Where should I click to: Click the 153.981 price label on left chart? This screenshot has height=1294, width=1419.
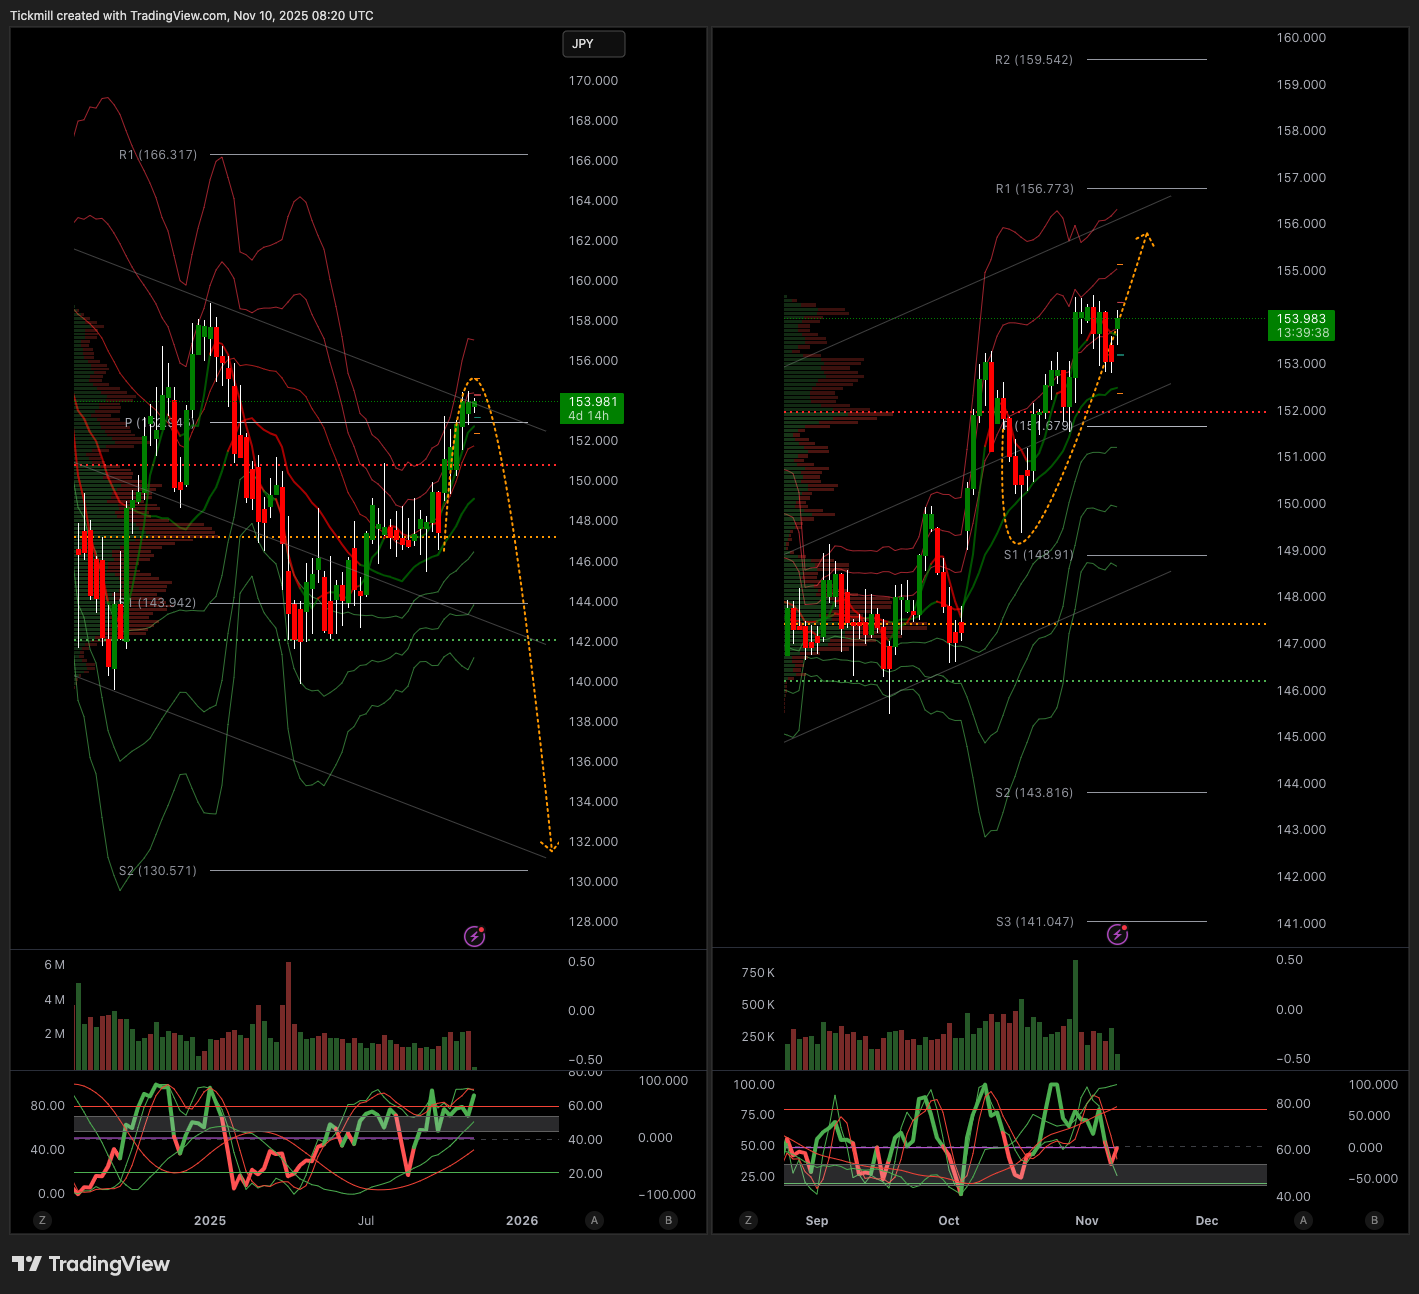coord(592,408)
